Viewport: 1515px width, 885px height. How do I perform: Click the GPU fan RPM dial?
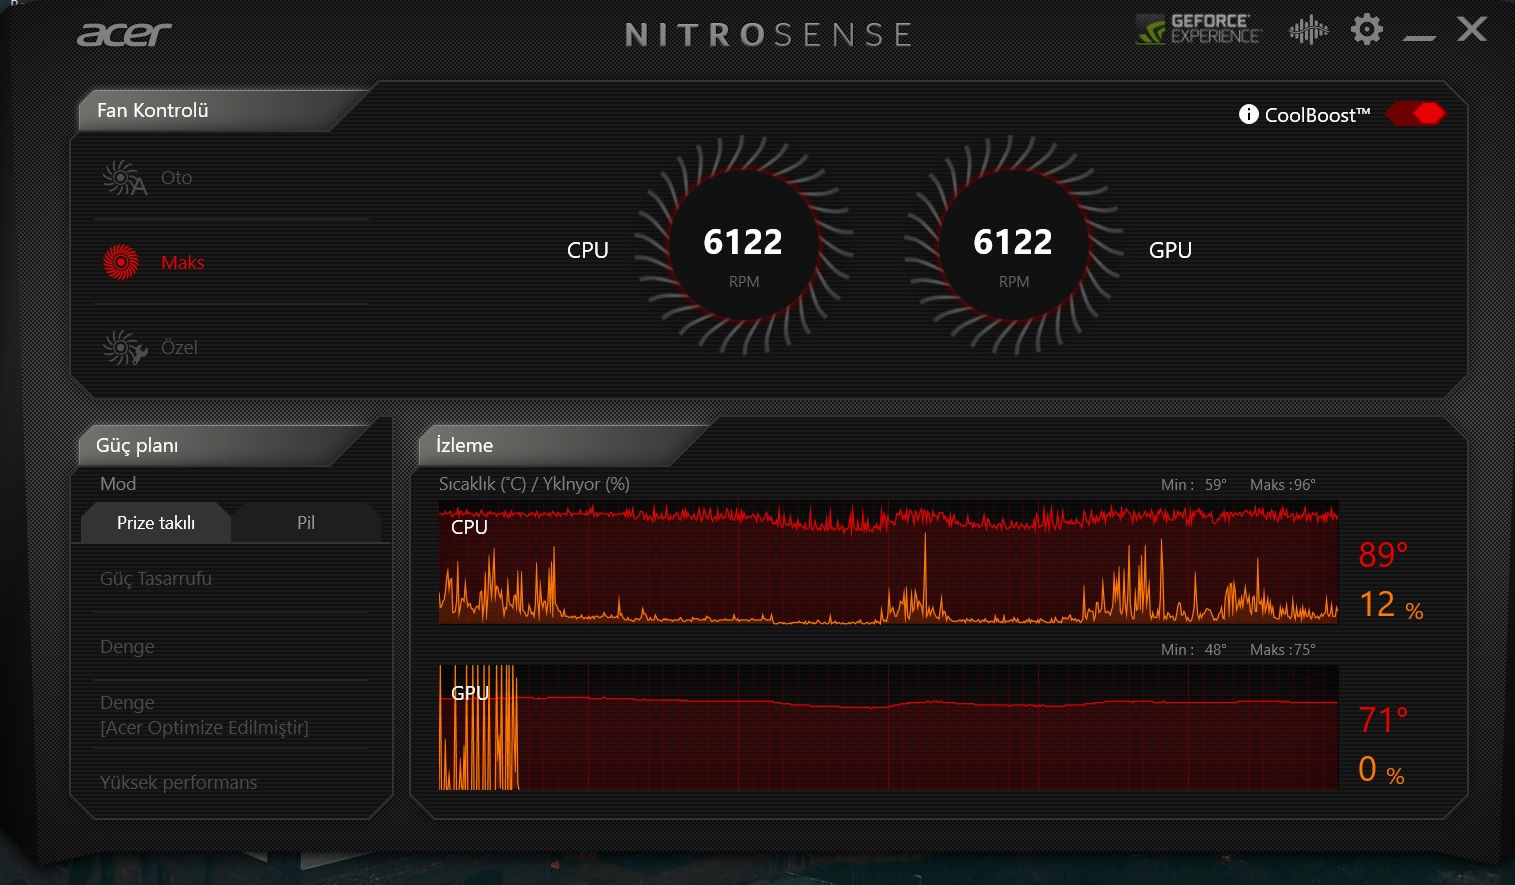(1013, 245)
